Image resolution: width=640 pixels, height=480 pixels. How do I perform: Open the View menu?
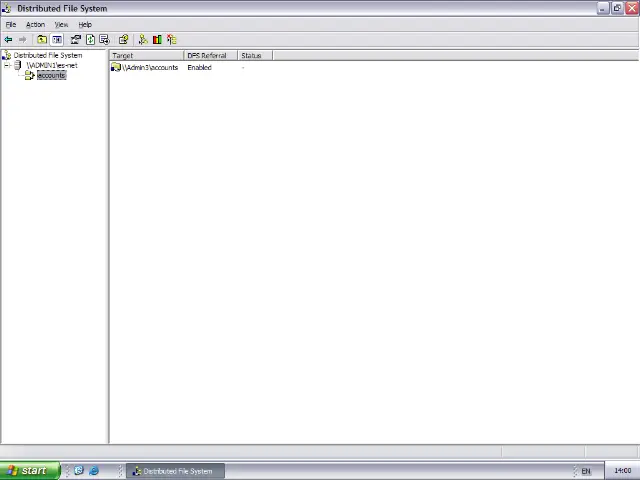(x=61, y=24)
